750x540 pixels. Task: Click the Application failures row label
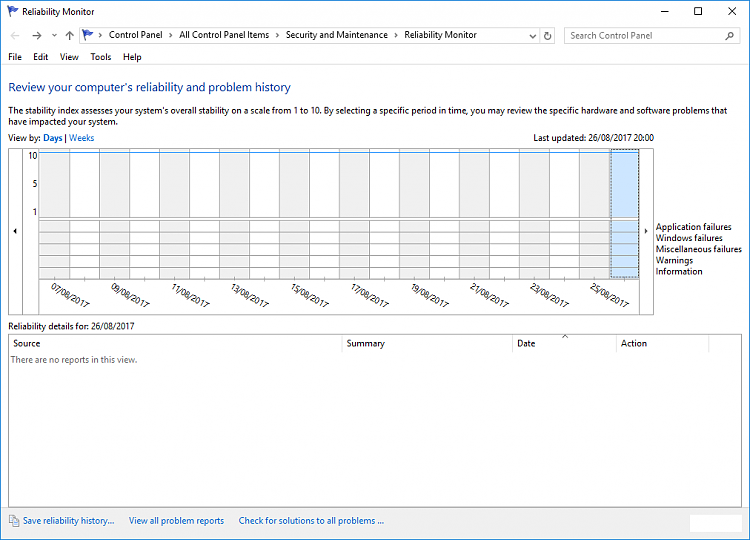[694, 227]
